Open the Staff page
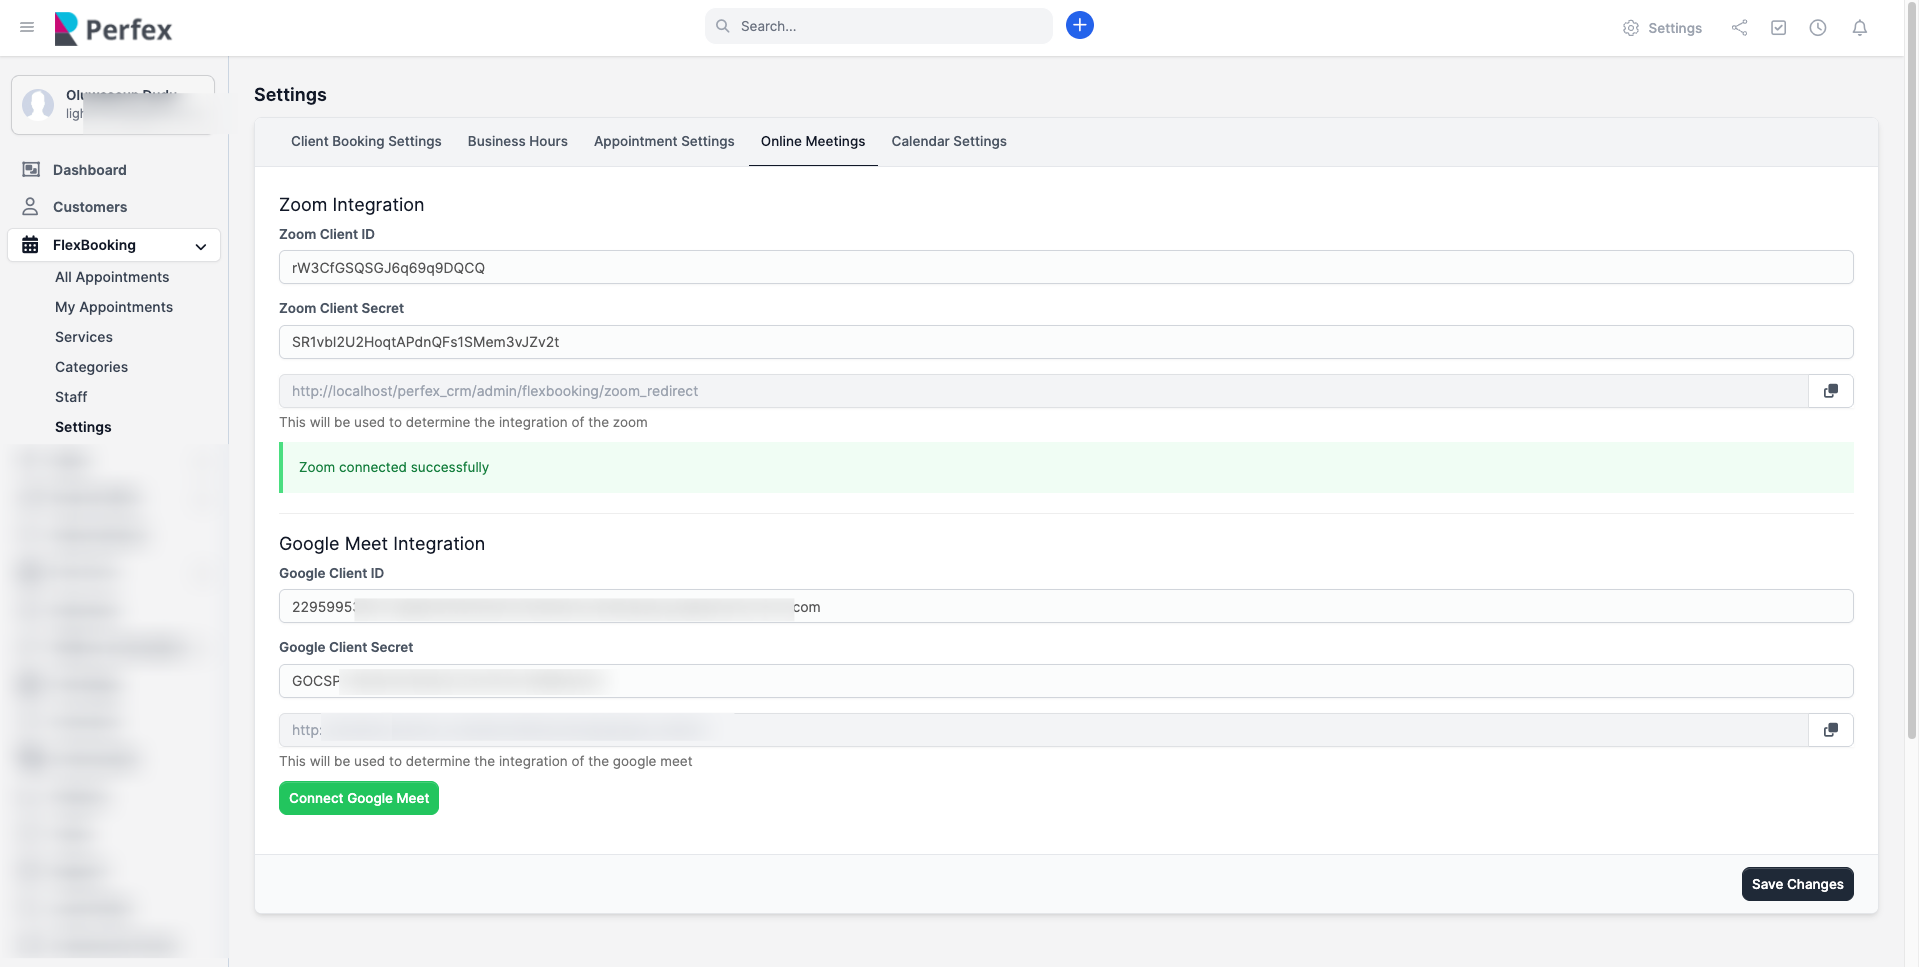 [71, 397]
